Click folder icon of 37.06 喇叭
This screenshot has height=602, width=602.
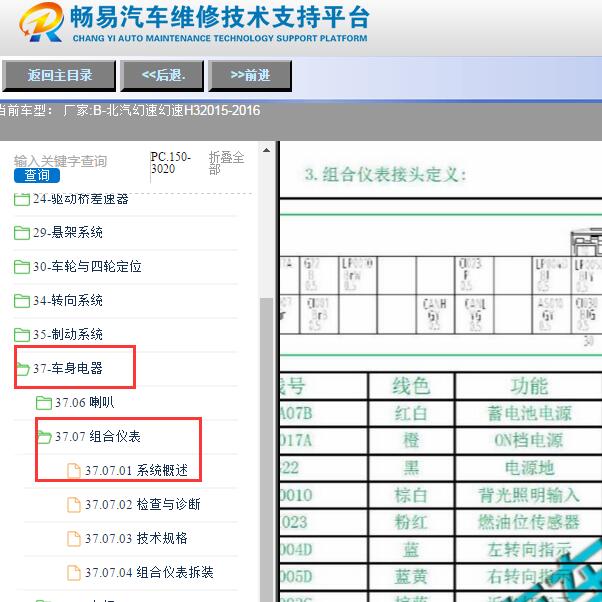click(x=44, y=403)
